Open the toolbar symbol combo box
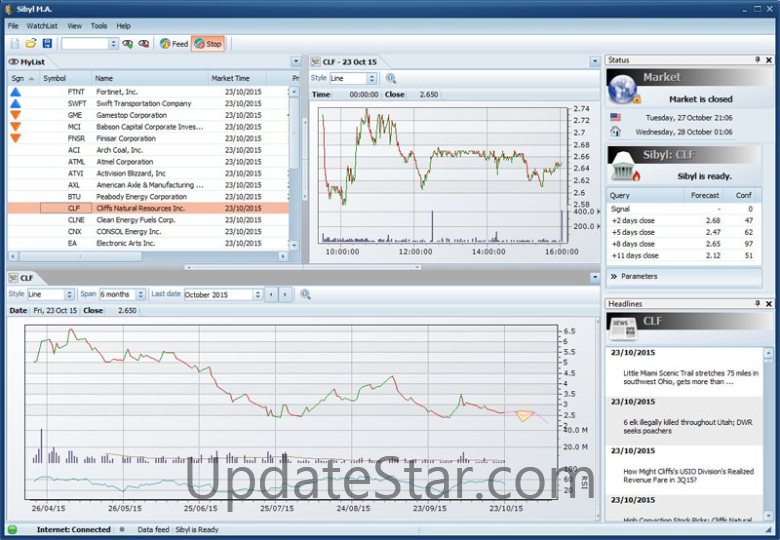The image size is (780, 540). 90,44
